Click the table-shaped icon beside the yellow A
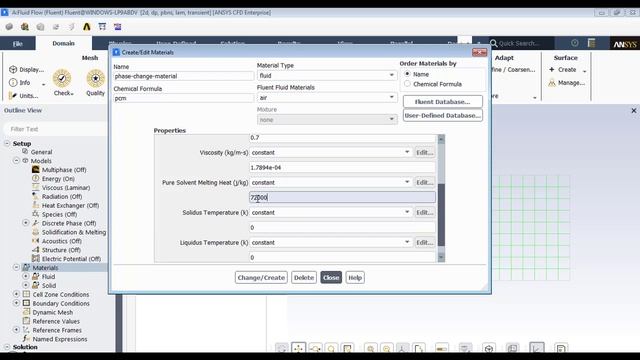The width and height of the screenshot is (640, 360). [x=102, y=27]
